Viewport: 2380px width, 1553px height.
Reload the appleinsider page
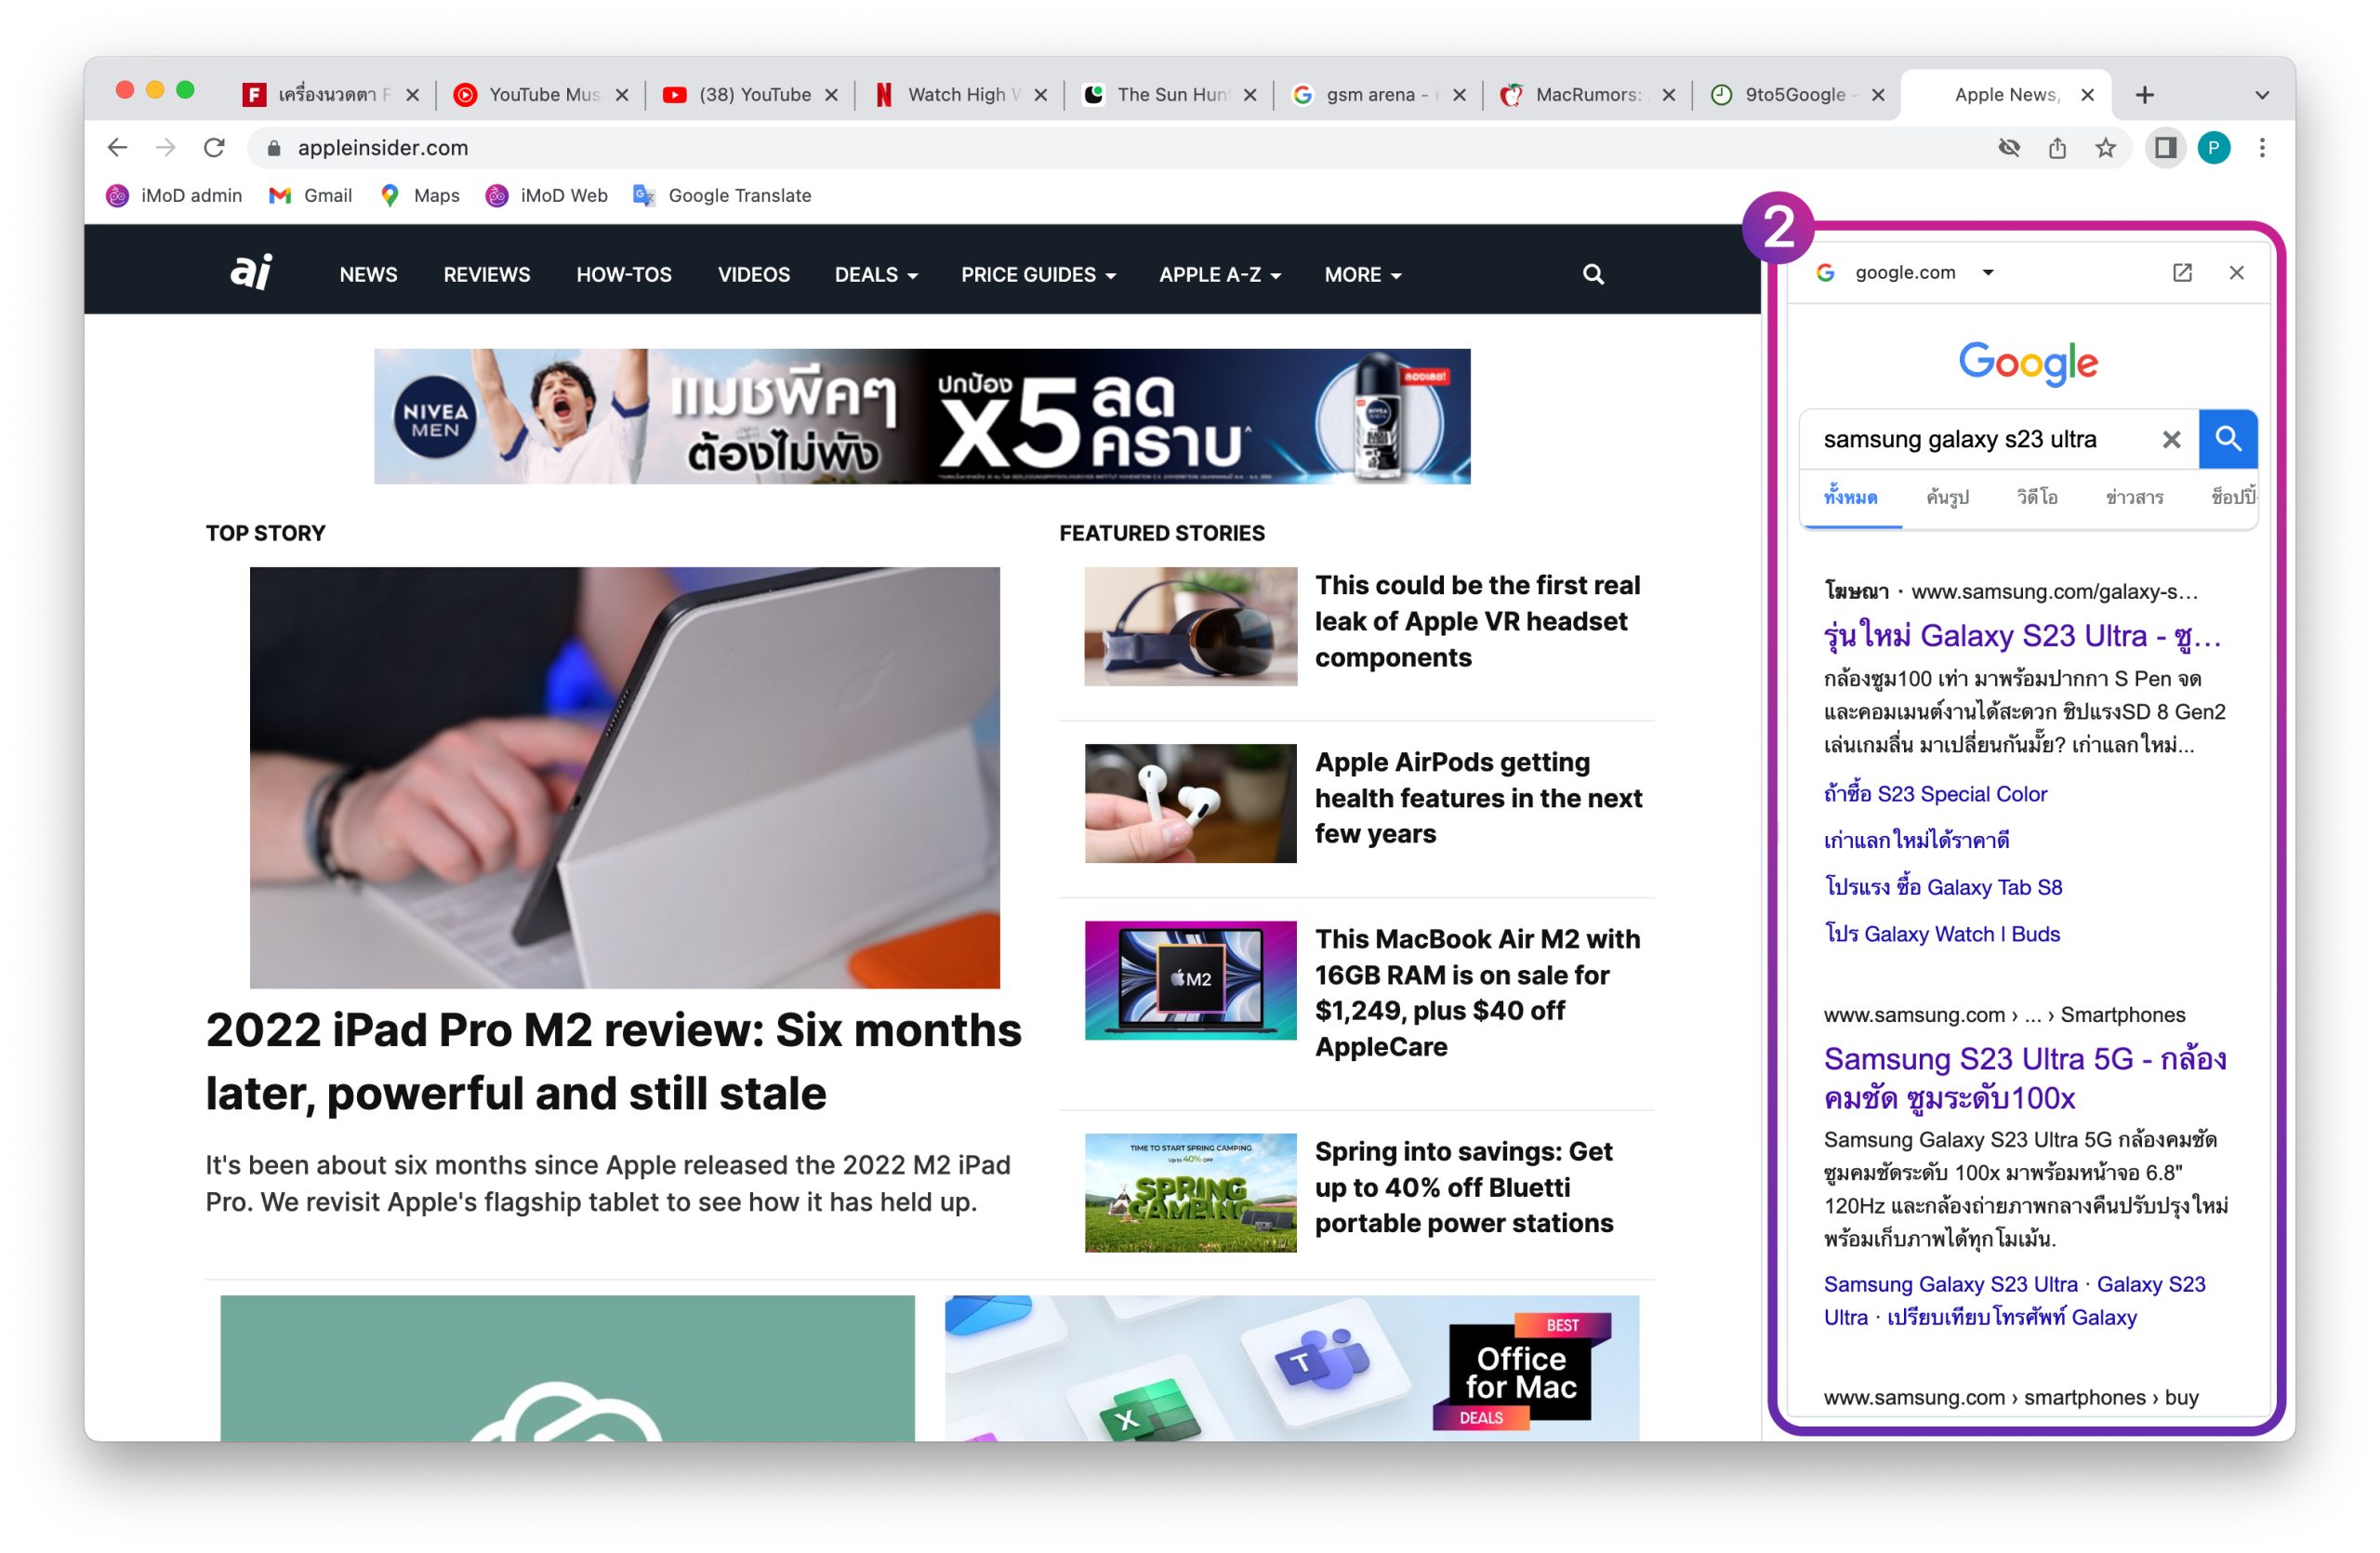coord(214,148)
